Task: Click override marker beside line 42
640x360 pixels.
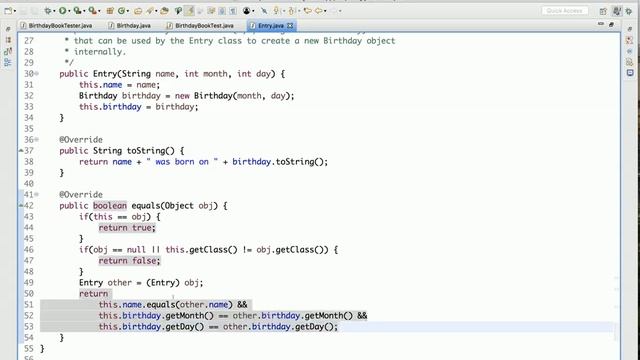Action: tap(21, 206)
